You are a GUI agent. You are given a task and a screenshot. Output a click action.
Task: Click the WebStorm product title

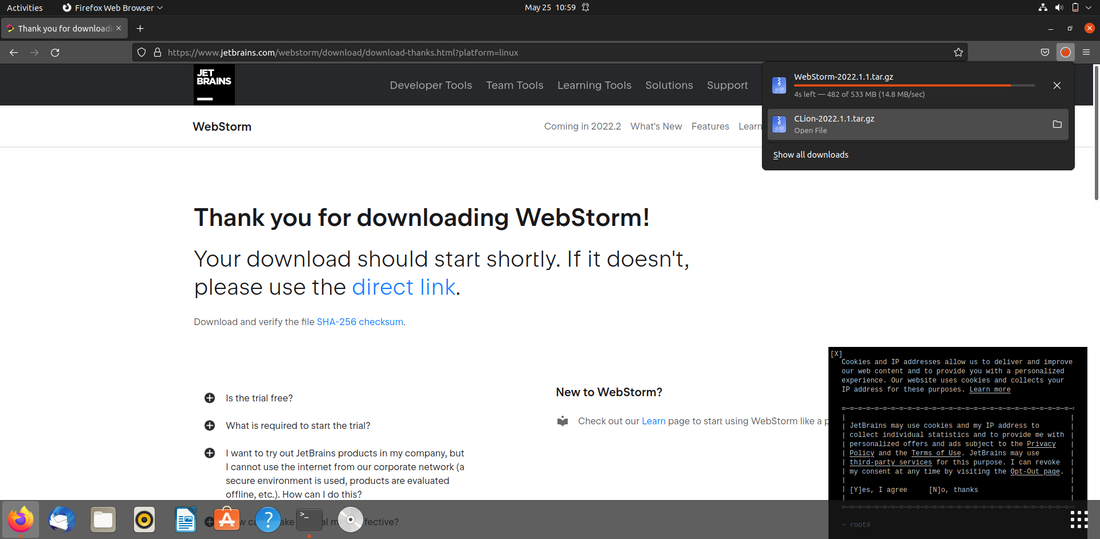tap(222, 126)
